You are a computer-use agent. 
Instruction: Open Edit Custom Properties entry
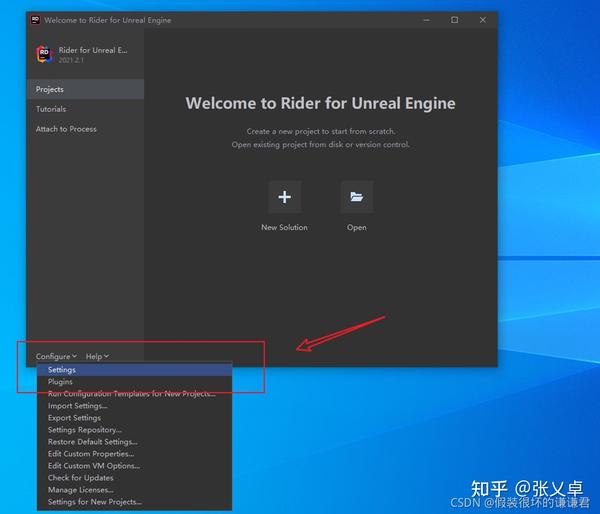coord(134,454)
